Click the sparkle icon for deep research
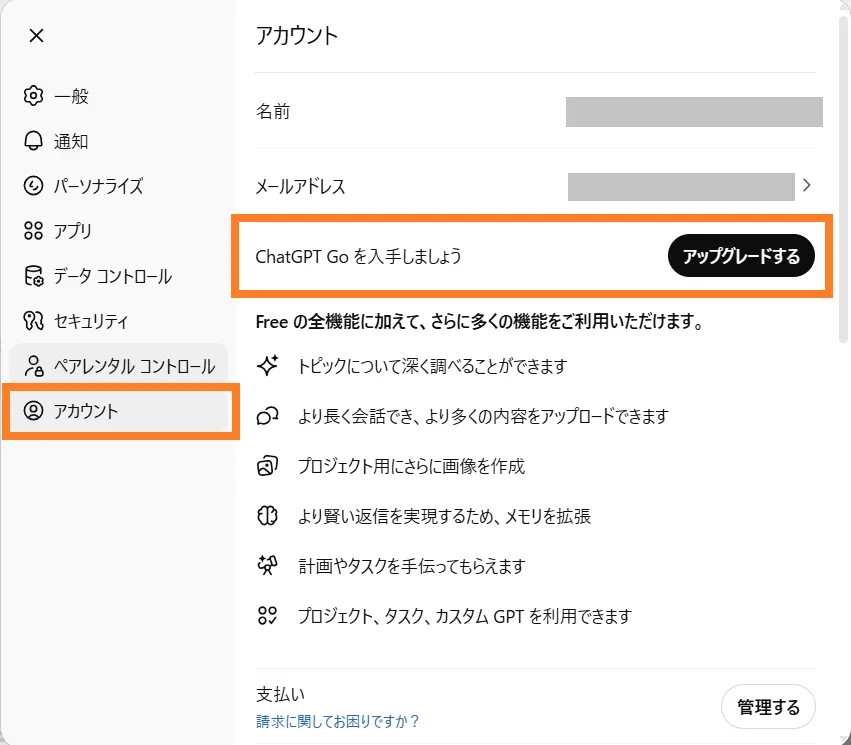 (x=267, y=366)
